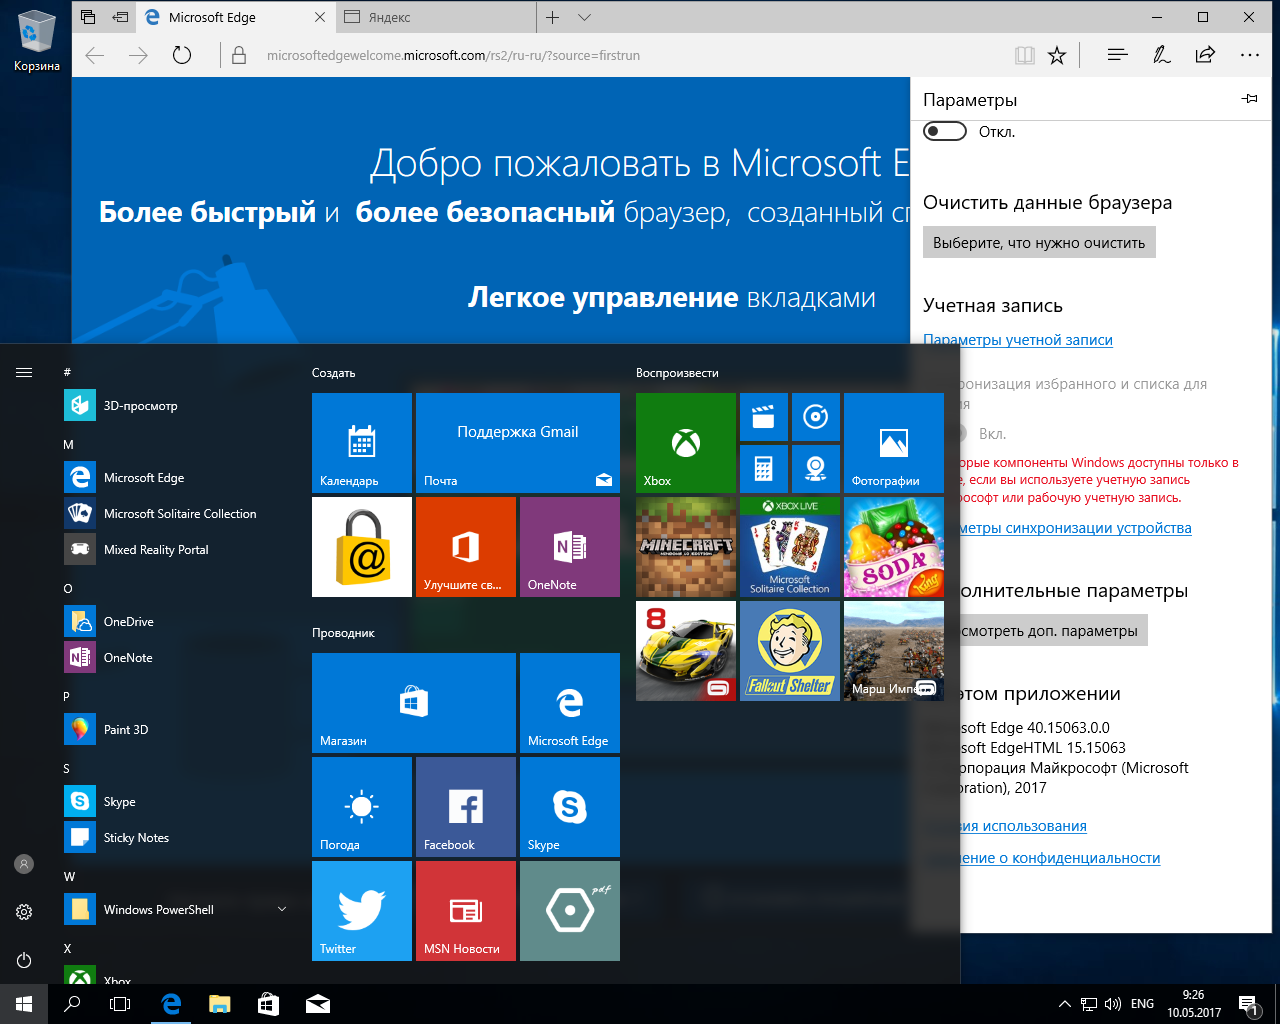
Task: Open the Movies clapperboard small tile
Action: tap(764, 417)
